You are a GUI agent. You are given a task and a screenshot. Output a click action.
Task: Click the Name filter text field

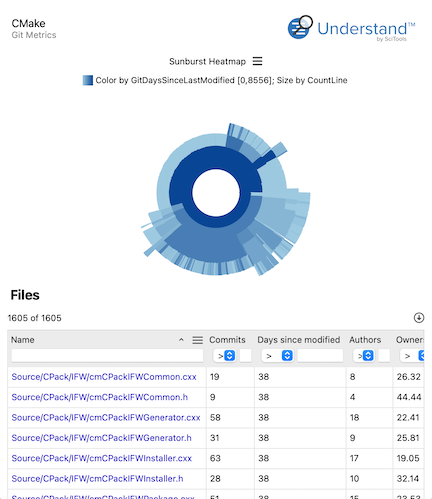pyautogui.click(x=107, y=356)
